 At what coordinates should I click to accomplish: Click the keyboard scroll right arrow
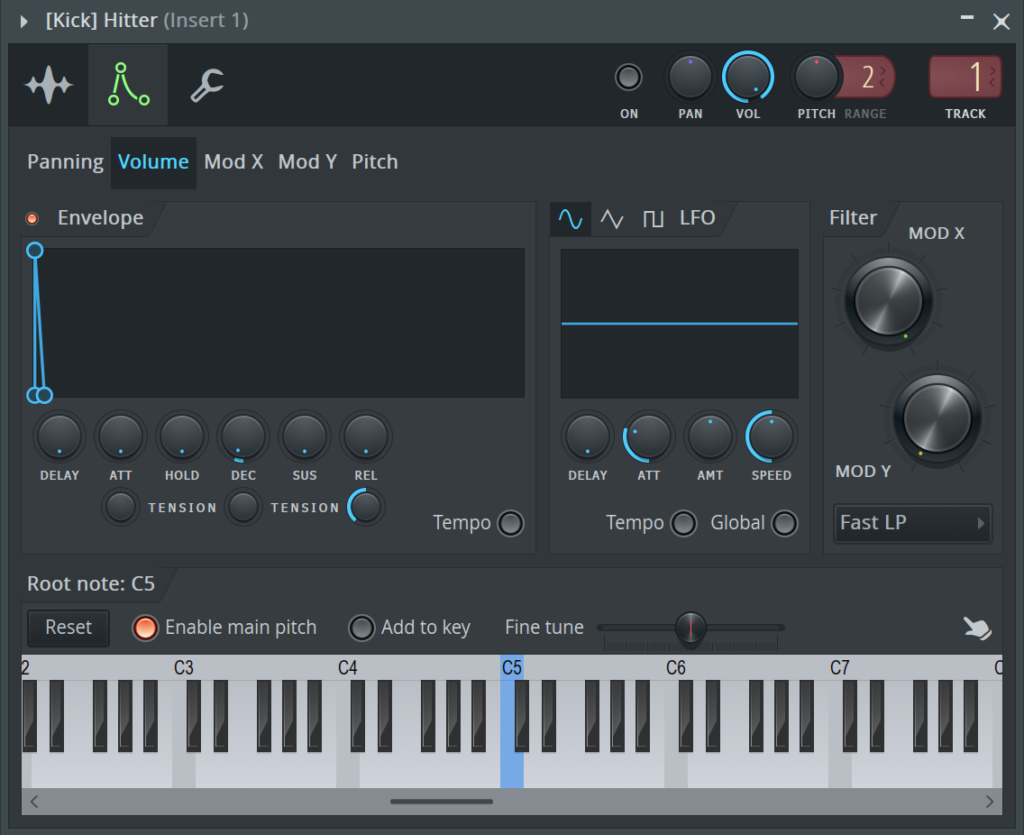click(989, 802)
